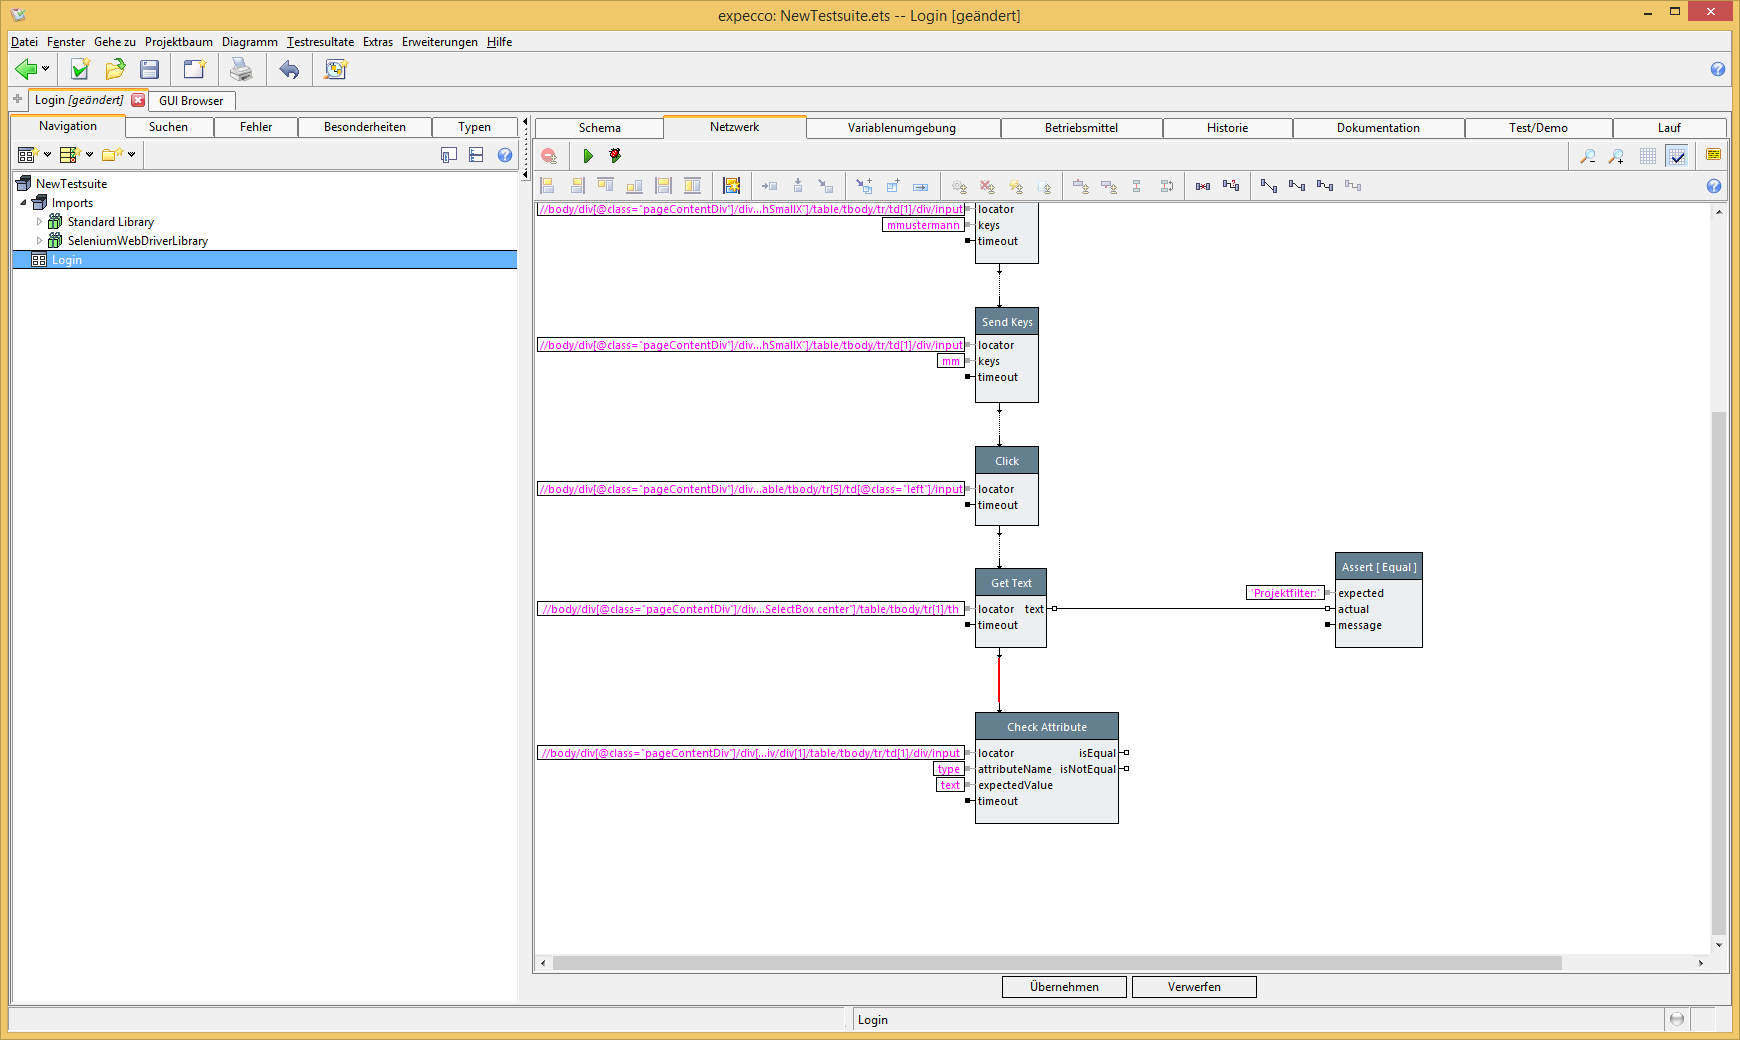The height and width of the screenshot is (1040, 1740).
Task: Toggle the snap-to-grid checkmark icon
Action: [1677, 156]
